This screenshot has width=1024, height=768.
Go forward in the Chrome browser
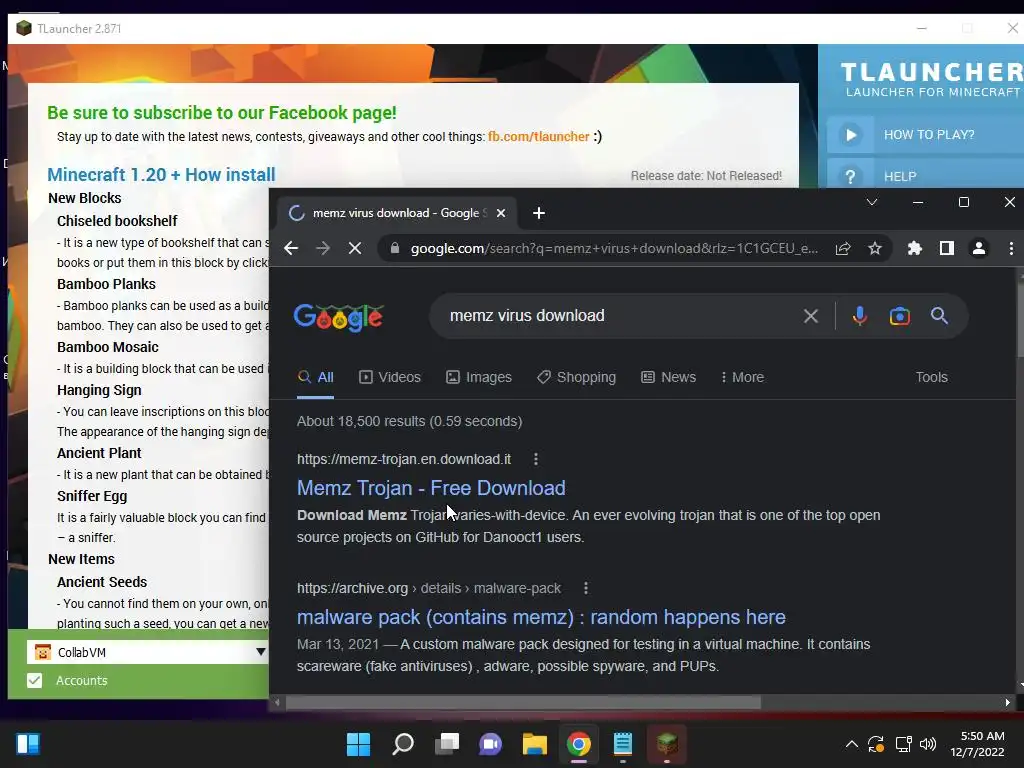coord(323,248)
